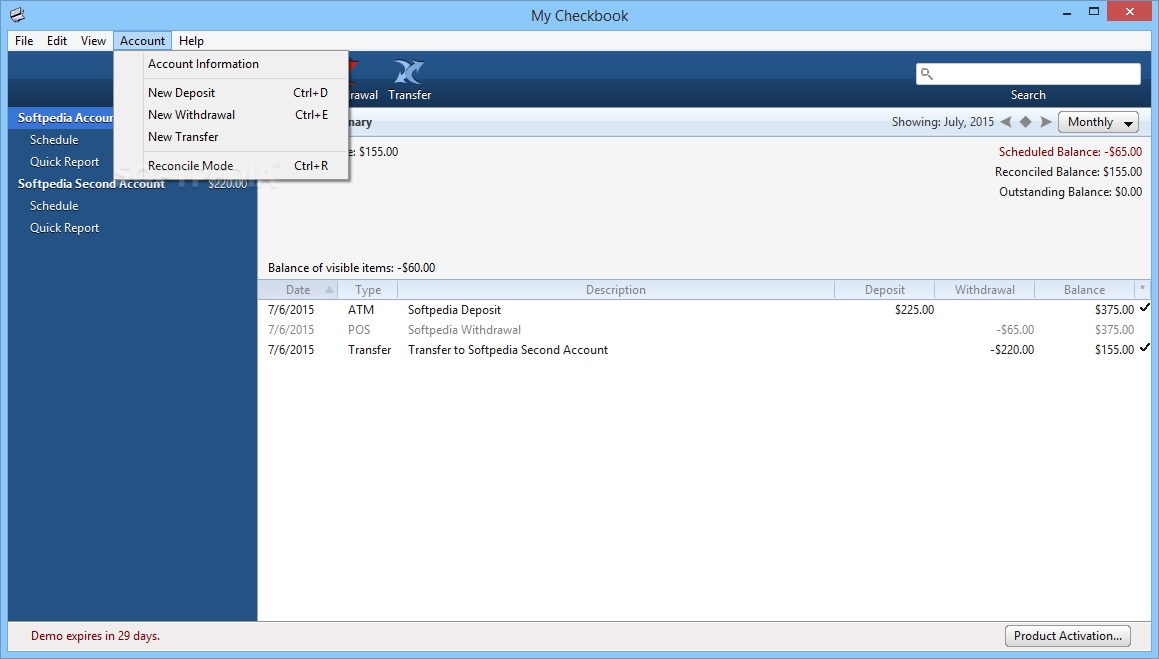
Task: Click inside the Search input field
Action: pos(1028,74)
